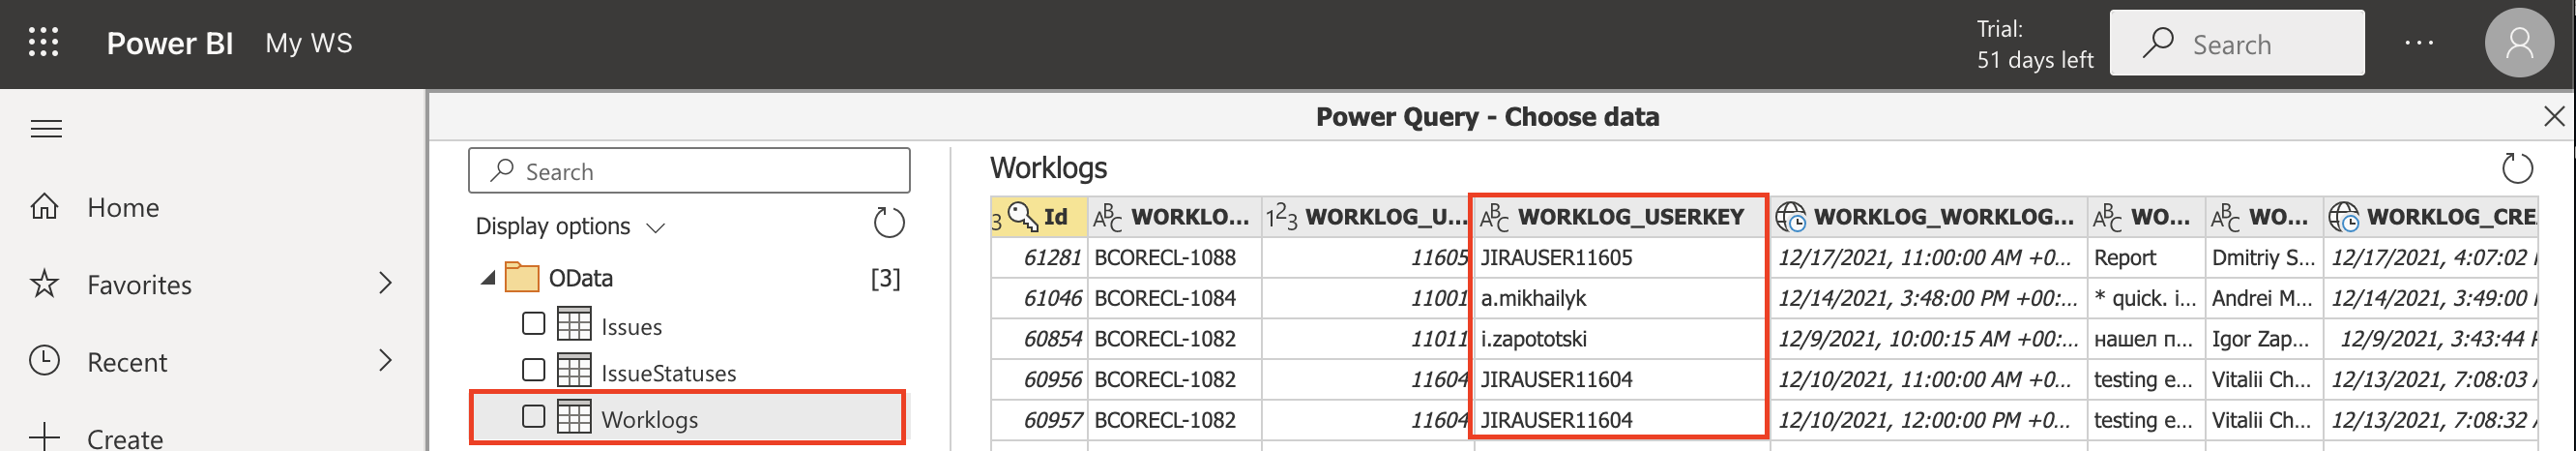The height and width of the screenshot is (451, 2576).
Task: Click the magnifier icon in header search
Action: (x=2158, y=43)
